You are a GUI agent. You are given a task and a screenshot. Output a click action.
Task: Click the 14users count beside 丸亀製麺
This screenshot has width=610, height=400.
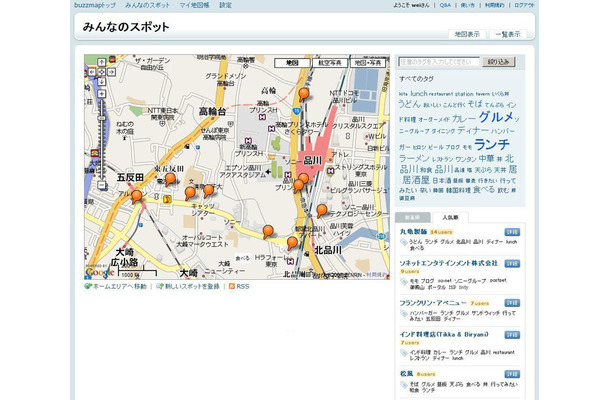[441, 232]
